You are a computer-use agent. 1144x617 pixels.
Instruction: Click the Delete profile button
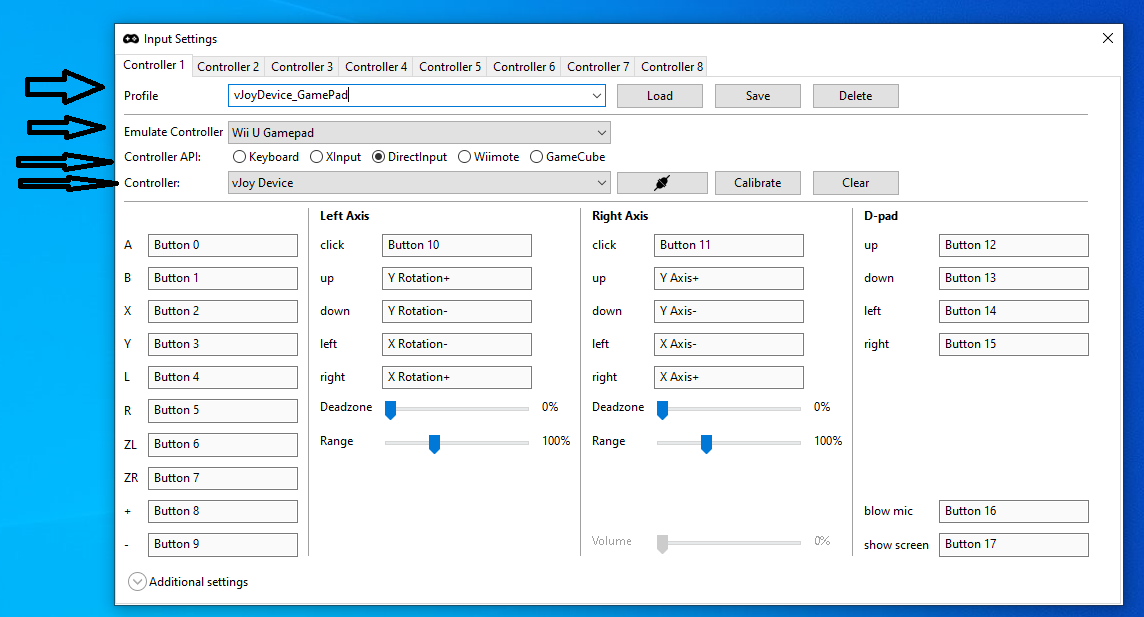pyautogui.click(x=855, y=96)
